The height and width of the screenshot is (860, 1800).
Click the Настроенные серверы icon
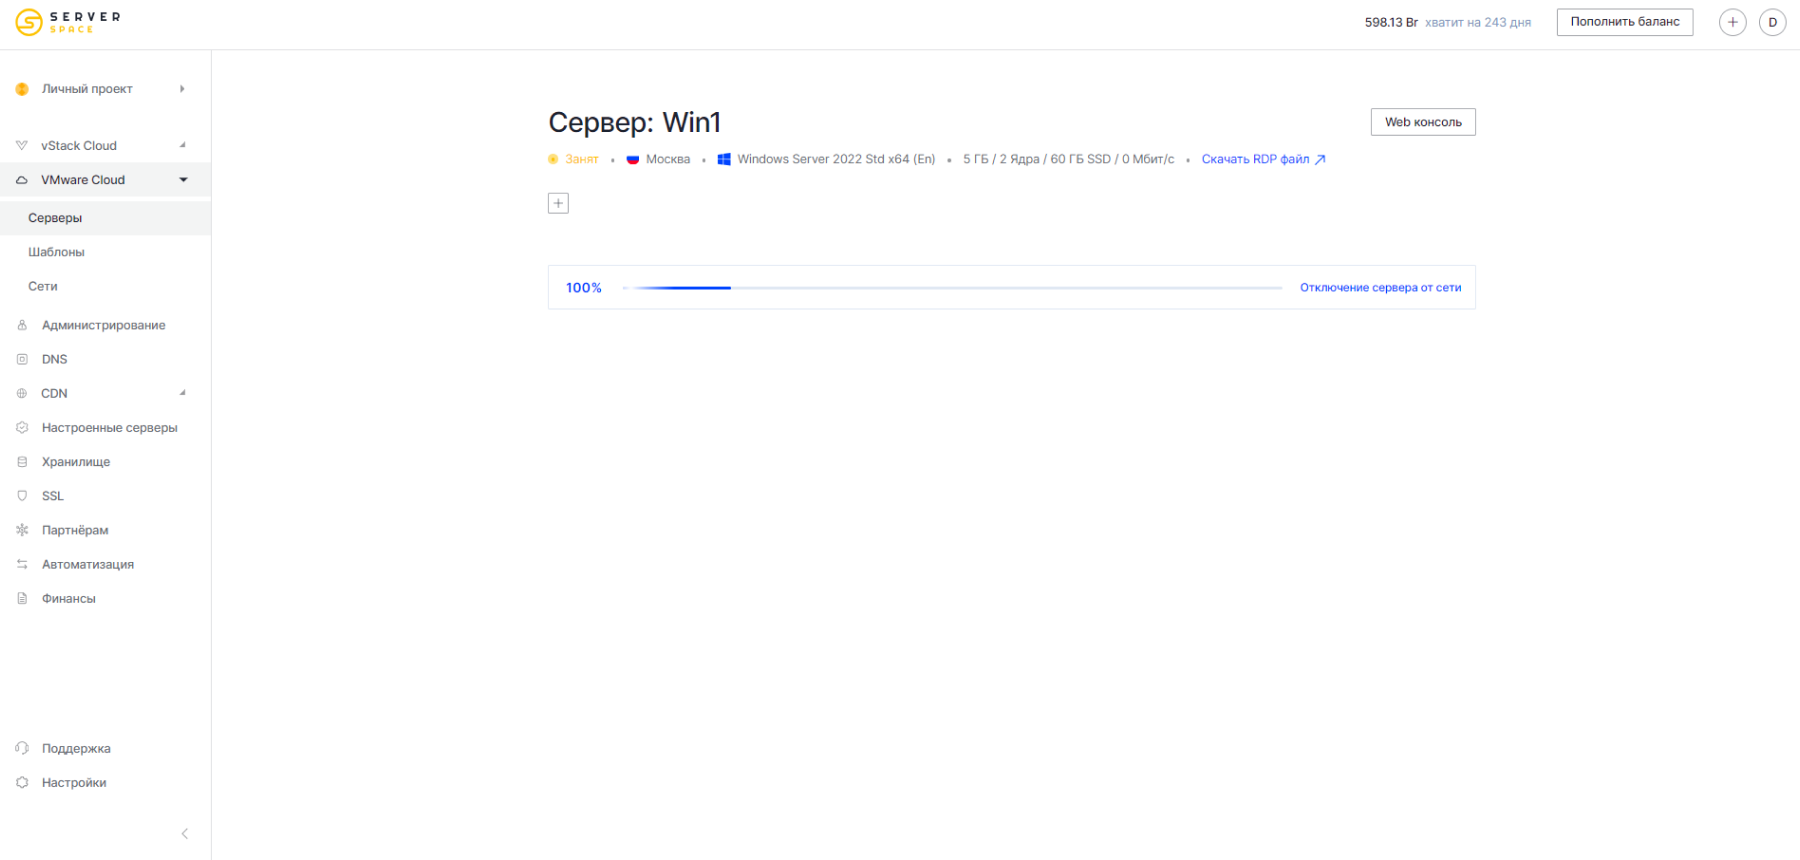pyautogui.click(x=22, y=427)
